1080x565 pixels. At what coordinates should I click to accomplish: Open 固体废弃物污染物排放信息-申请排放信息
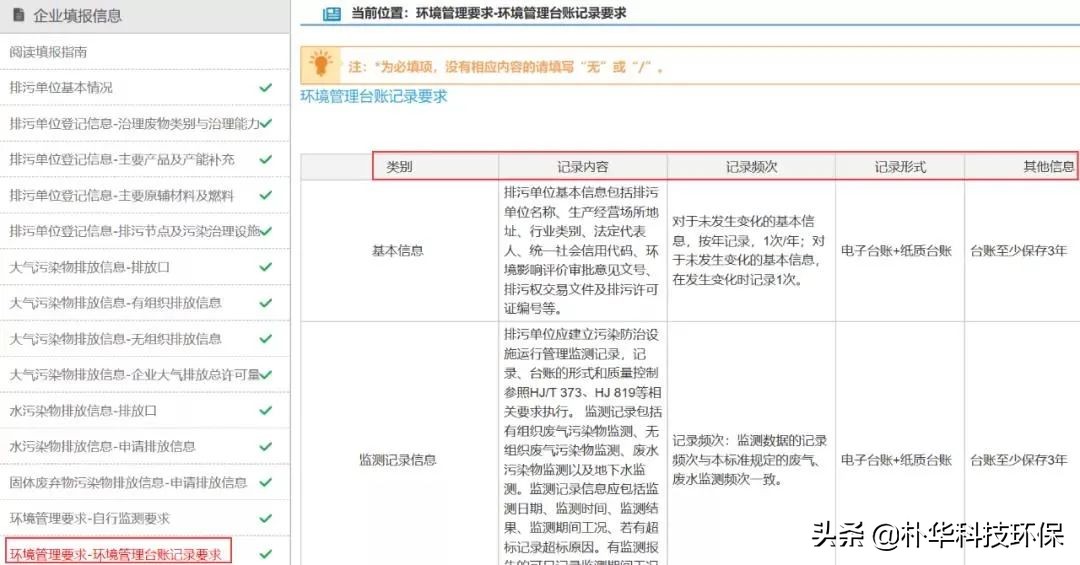128,482
